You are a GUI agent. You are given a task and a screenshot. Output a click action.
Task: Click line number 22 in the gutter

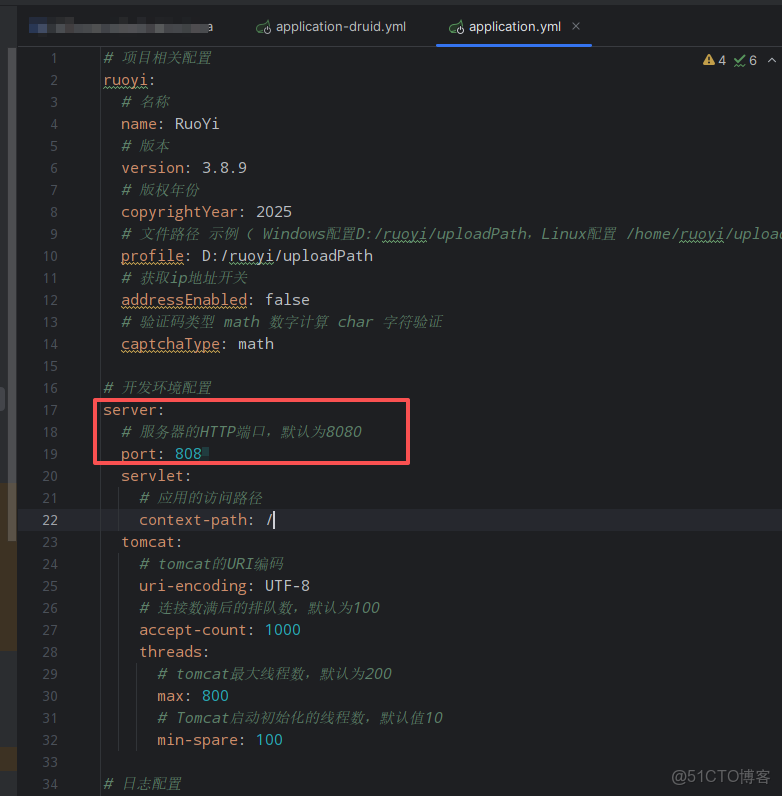[50, 520]
